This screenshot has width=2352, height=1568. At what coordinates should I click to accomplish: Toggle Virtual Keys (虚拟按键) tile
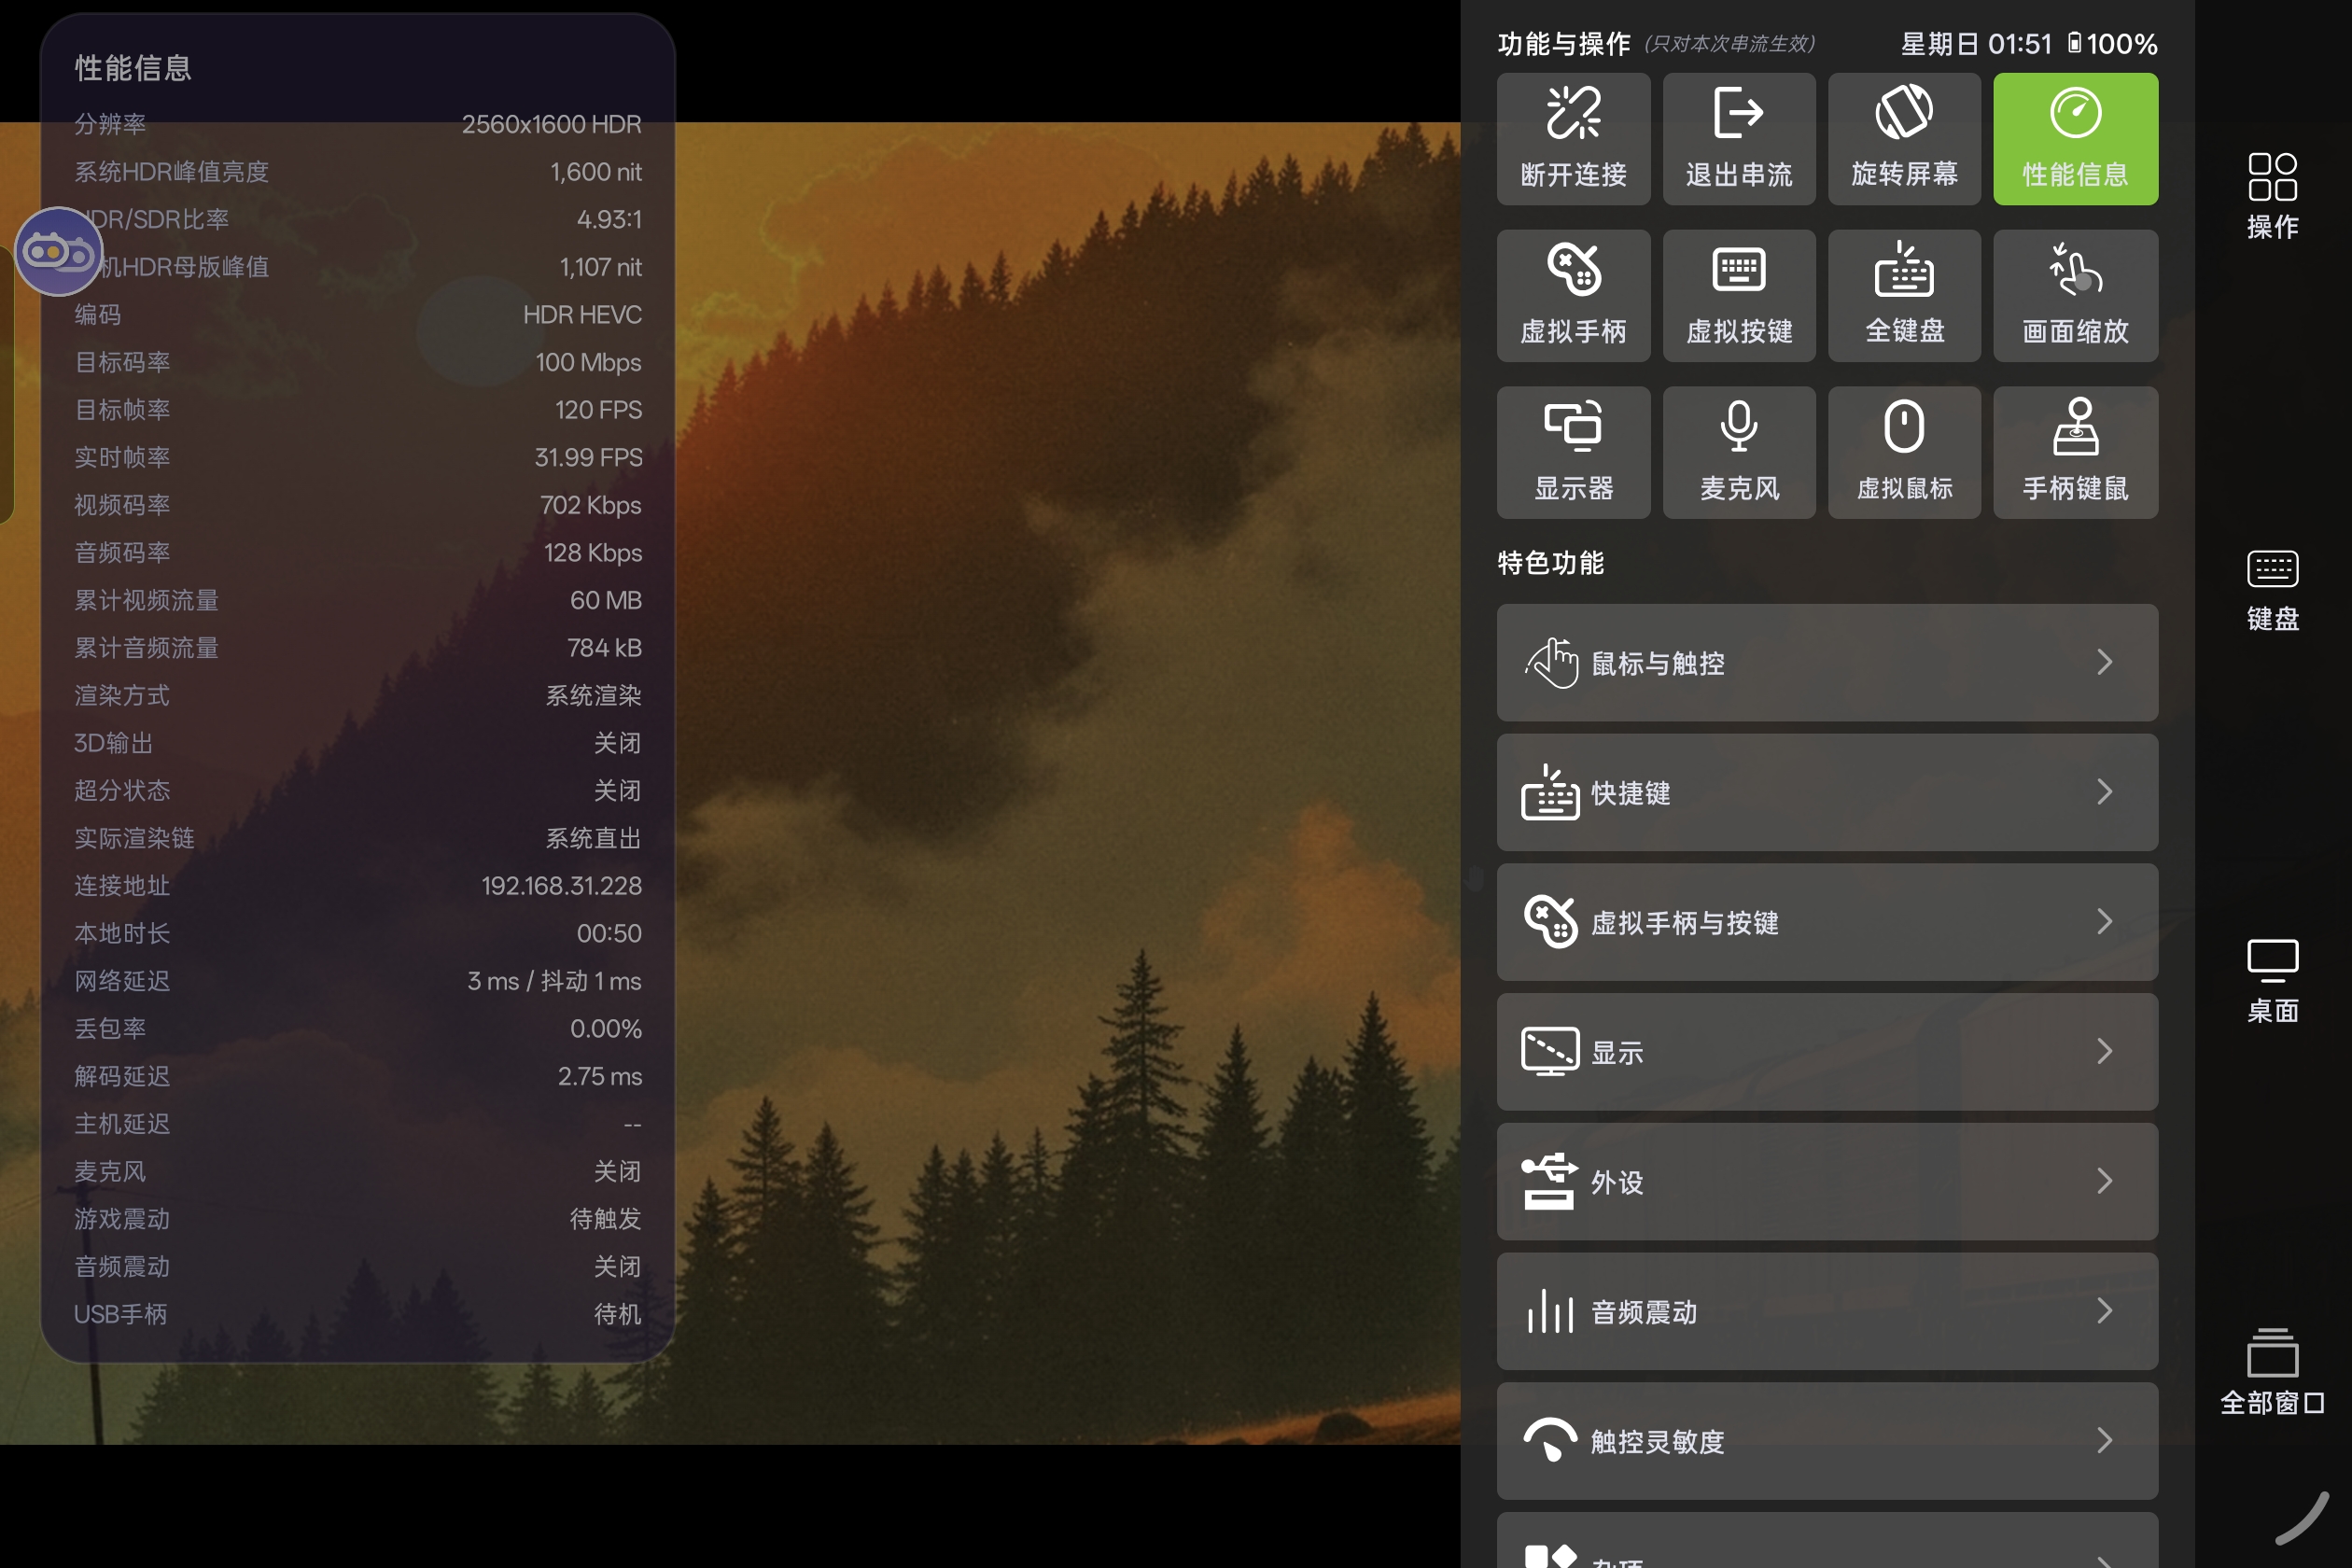tap(1739, 296)
